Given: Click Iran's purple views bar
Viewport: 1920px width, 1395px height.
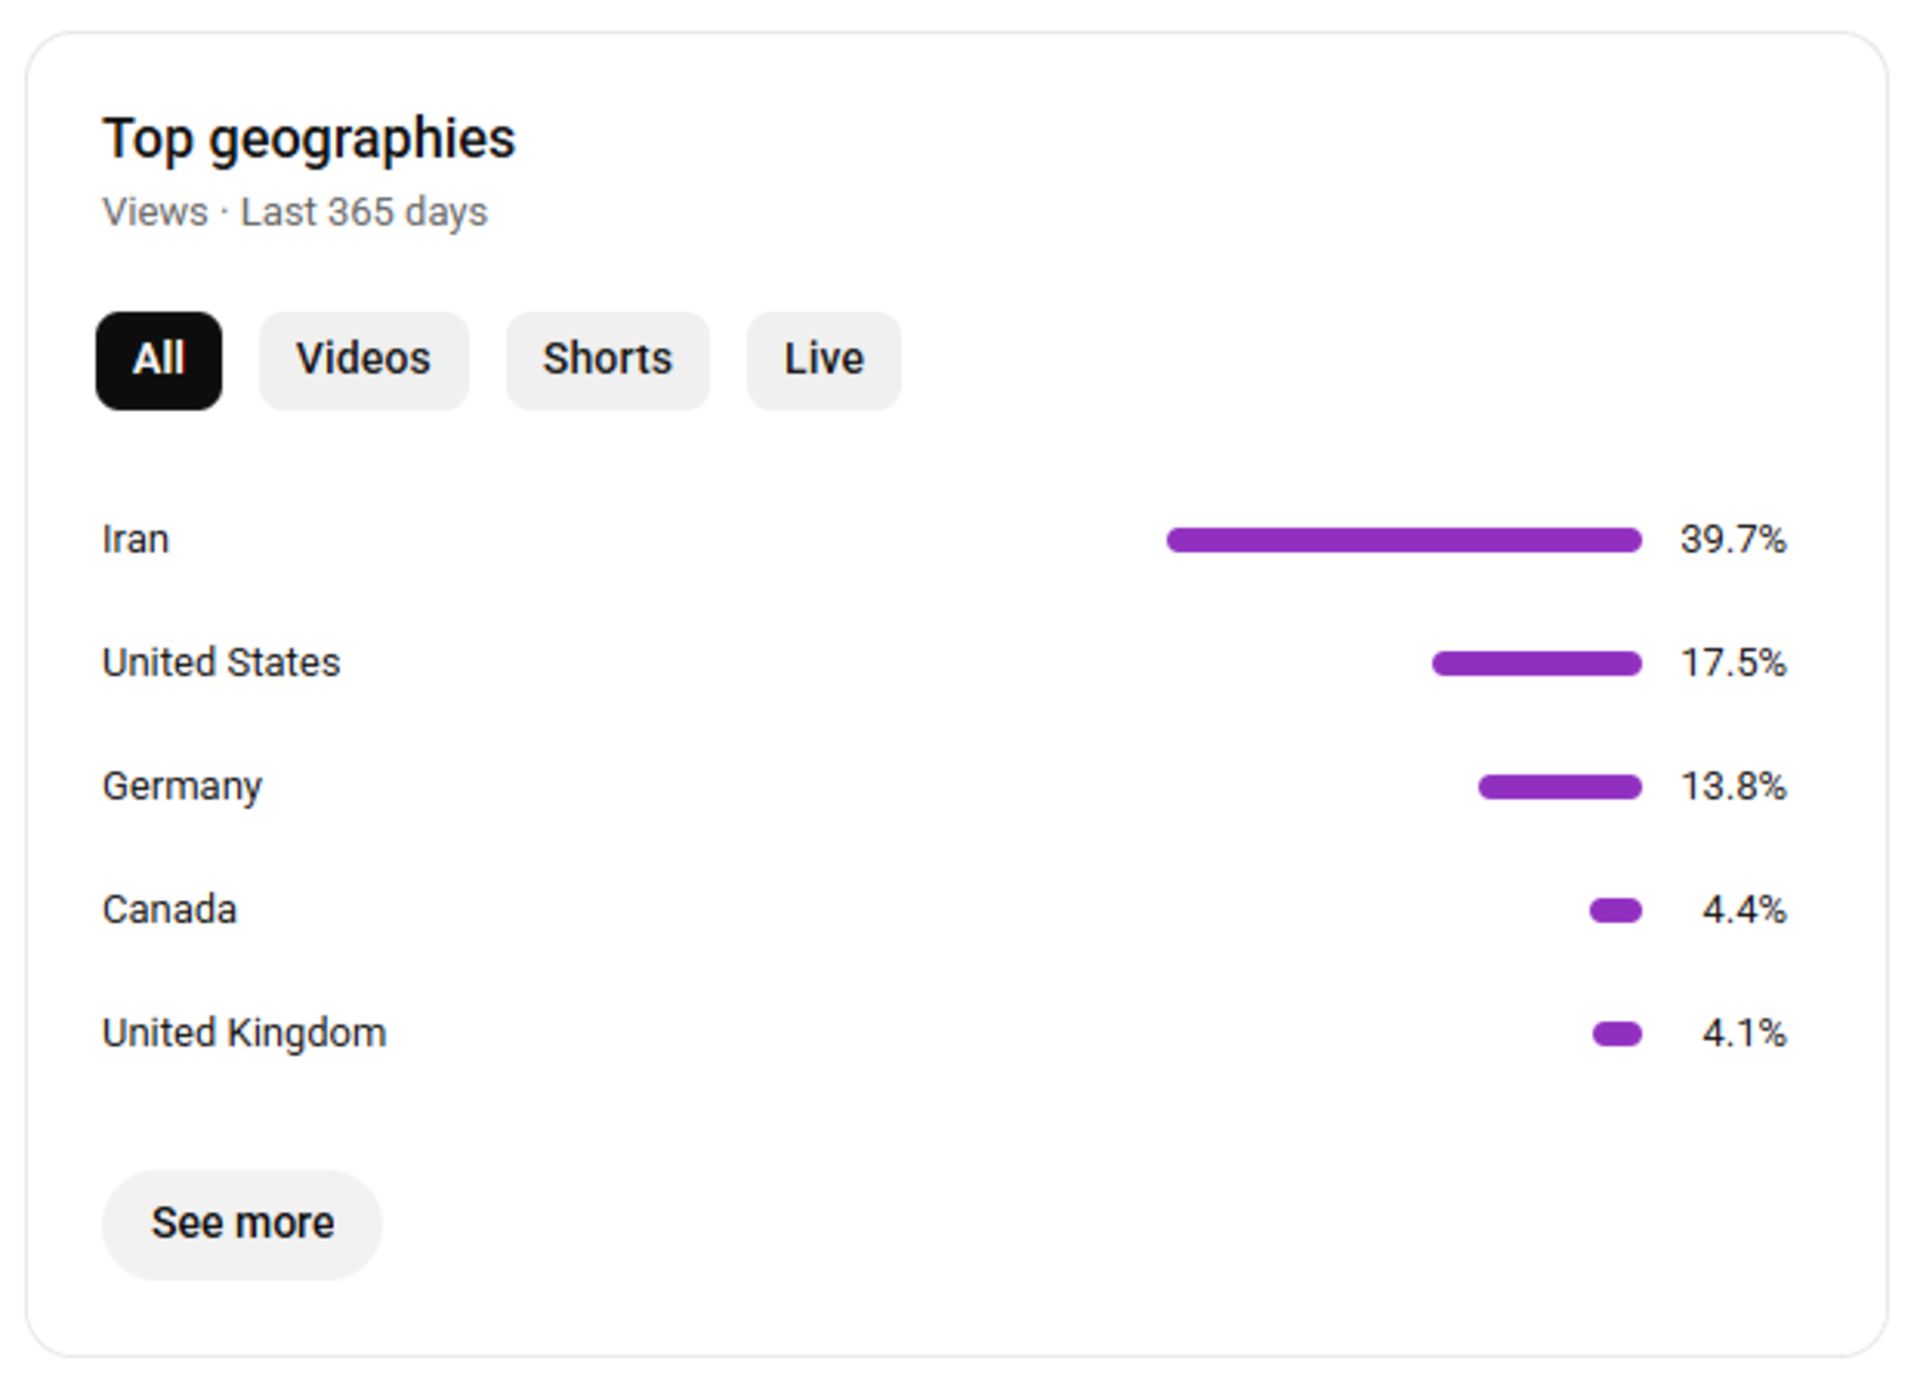Looking at the screenshot, I should 1403,540.
